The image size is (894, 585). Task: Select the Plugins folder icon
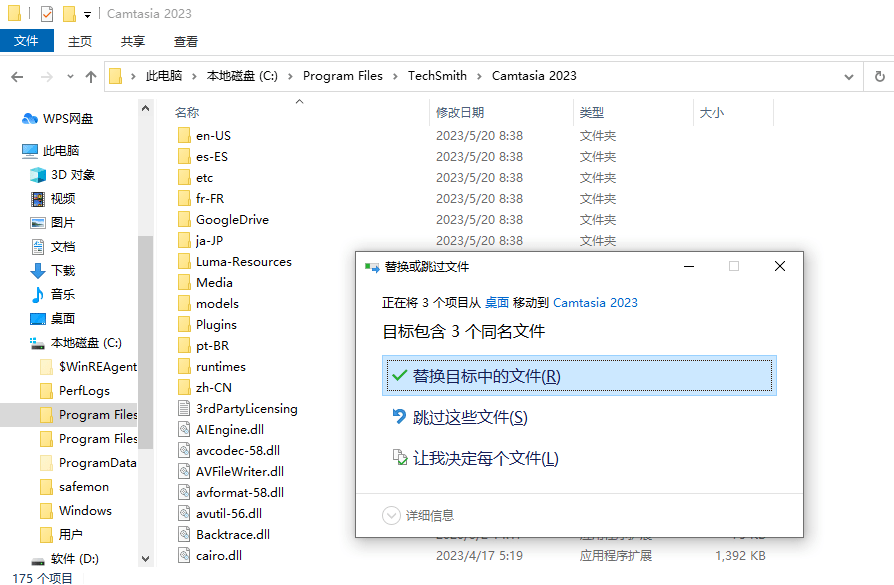click(184, 324)
